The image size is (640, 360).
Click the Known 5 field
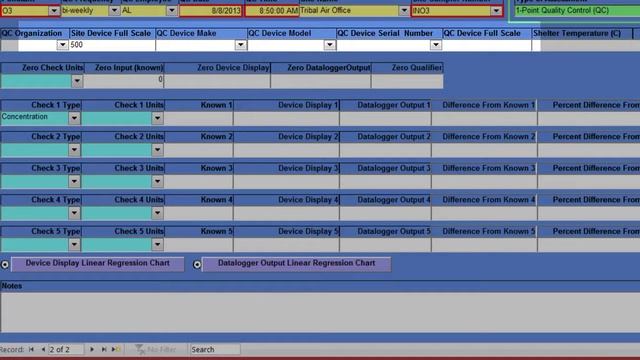pos(199,244)
